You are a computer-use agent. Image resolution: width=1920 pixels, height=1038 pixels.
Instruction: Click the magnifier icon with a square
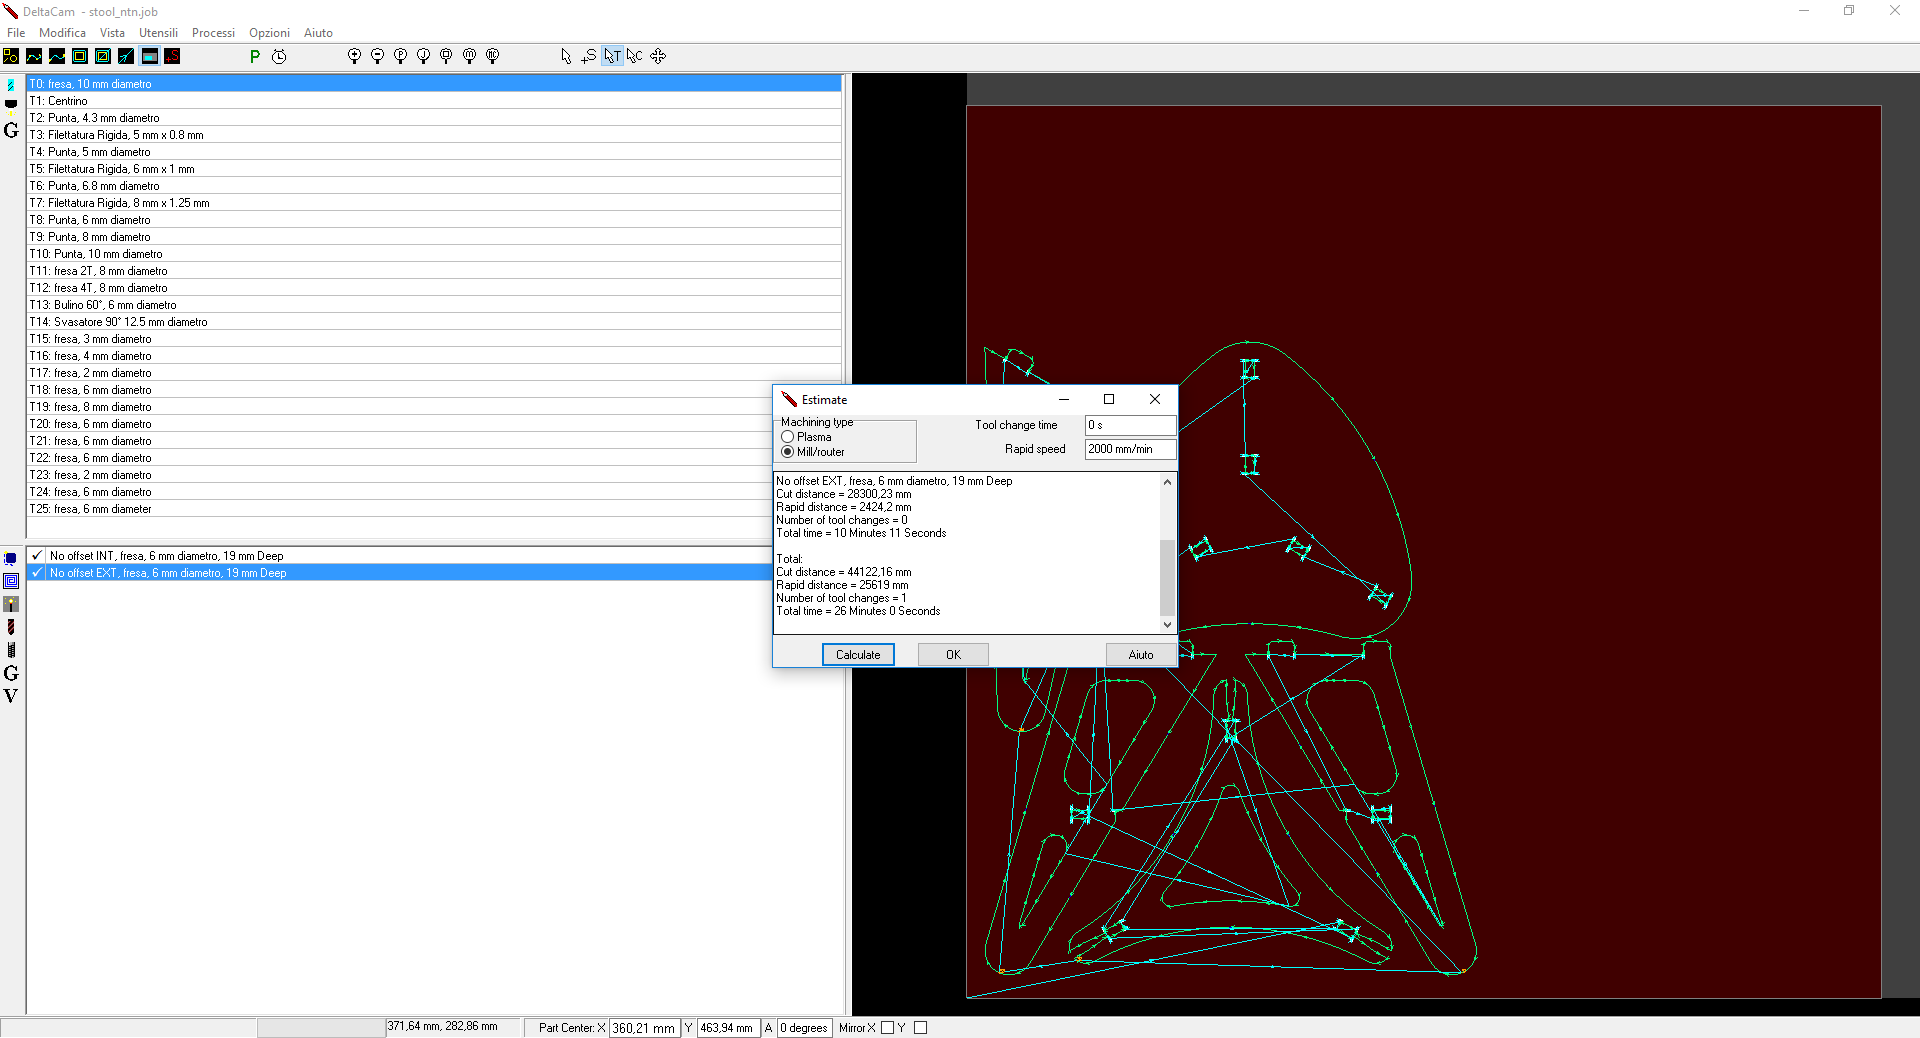pyautogui.click(x=446, y=56)
